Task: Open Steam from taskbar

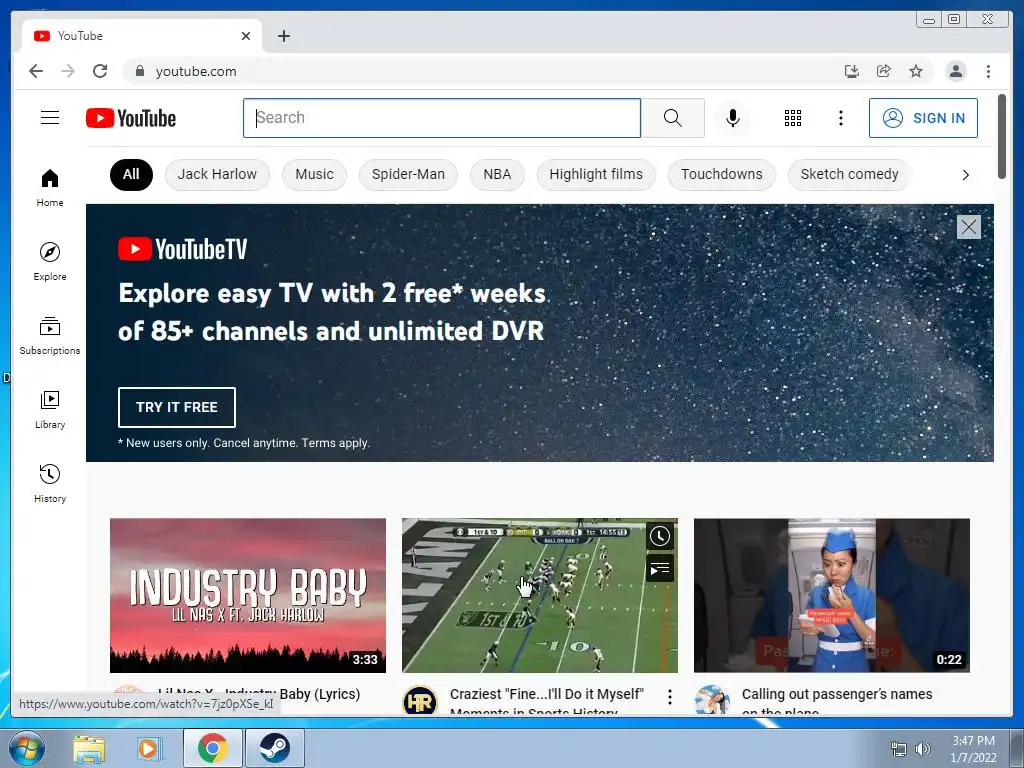Action: [274, 748]
